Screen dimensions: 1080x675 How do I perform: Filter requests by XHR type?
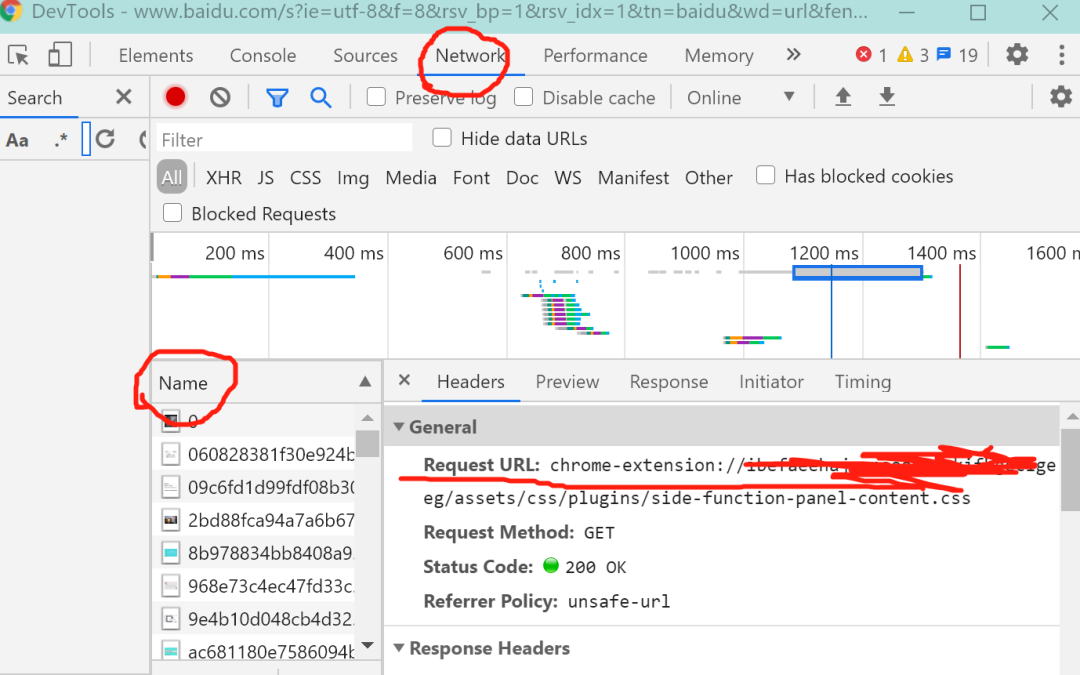[x=224, y=178]
